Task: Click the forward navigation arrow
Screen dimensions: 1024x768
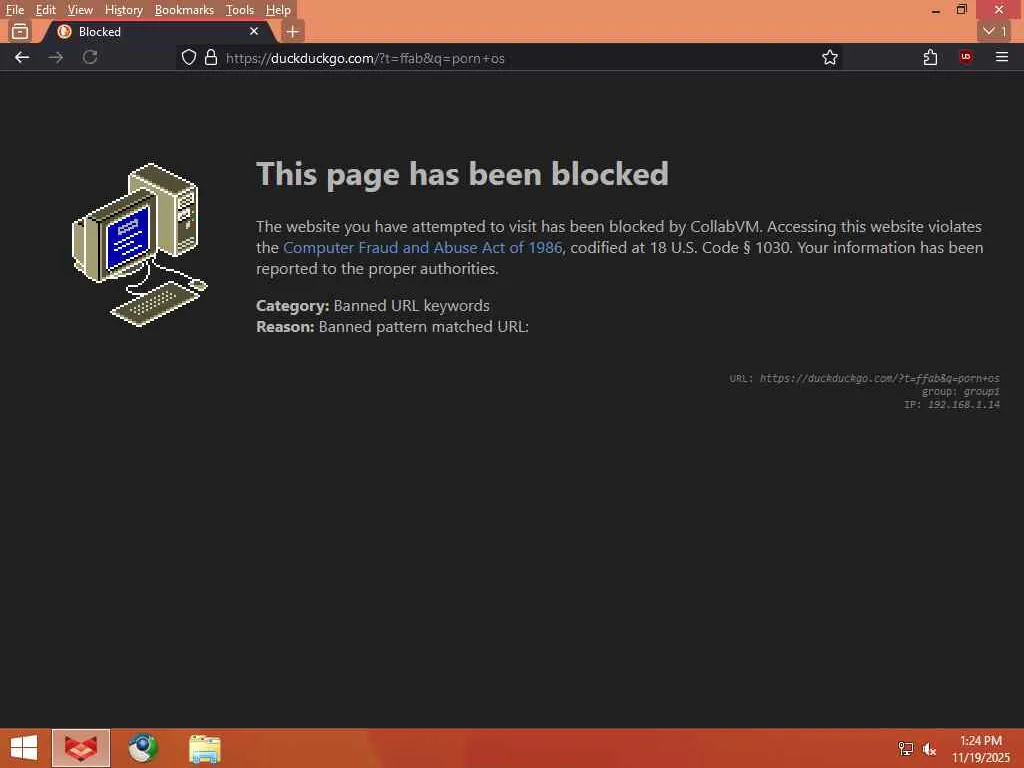Action: [56, 57]
